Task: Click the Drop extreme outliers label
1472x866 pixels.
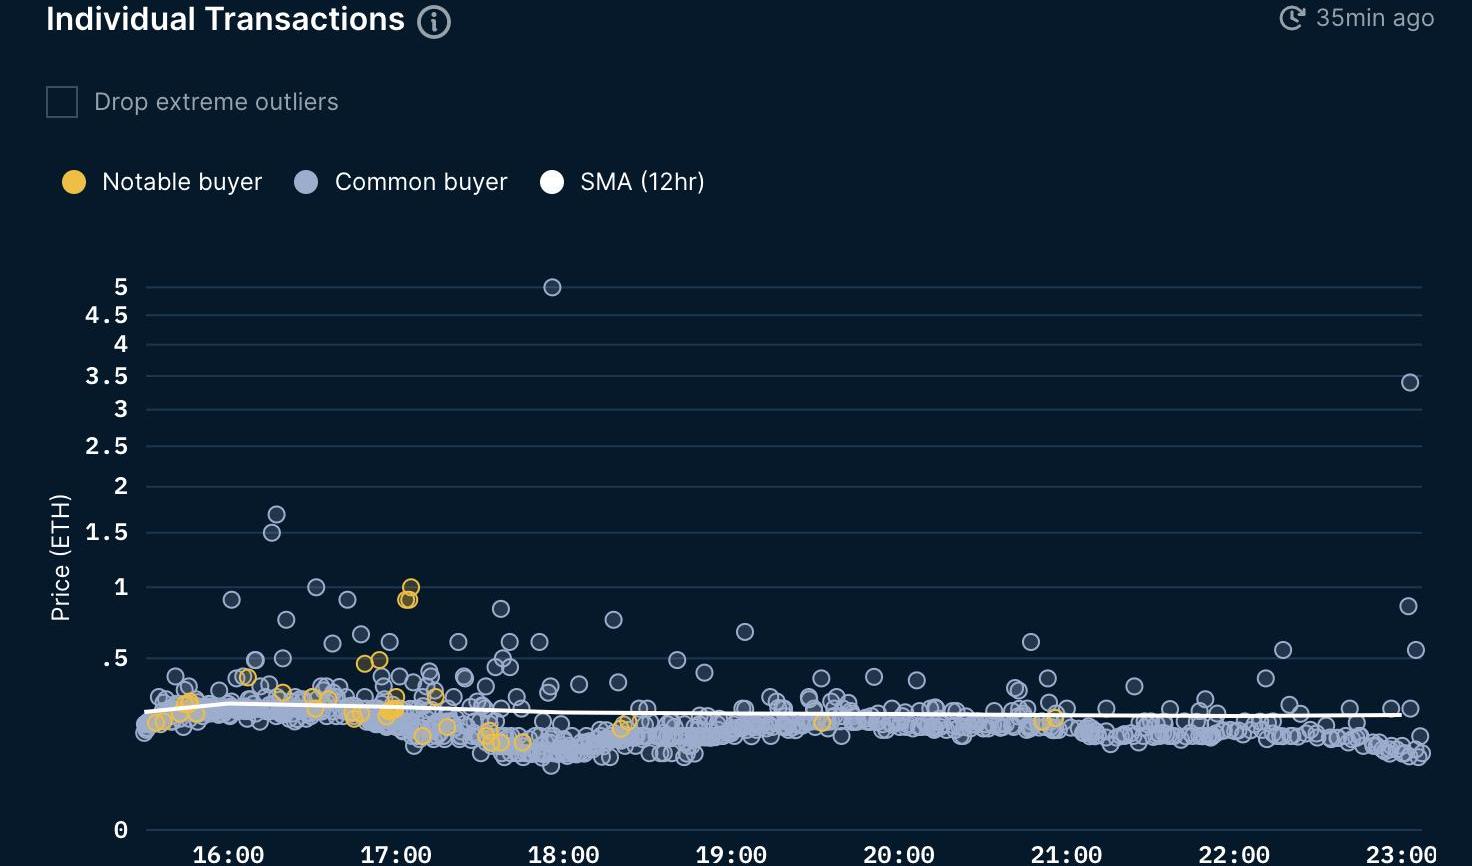Action: [x=216, y=102]
